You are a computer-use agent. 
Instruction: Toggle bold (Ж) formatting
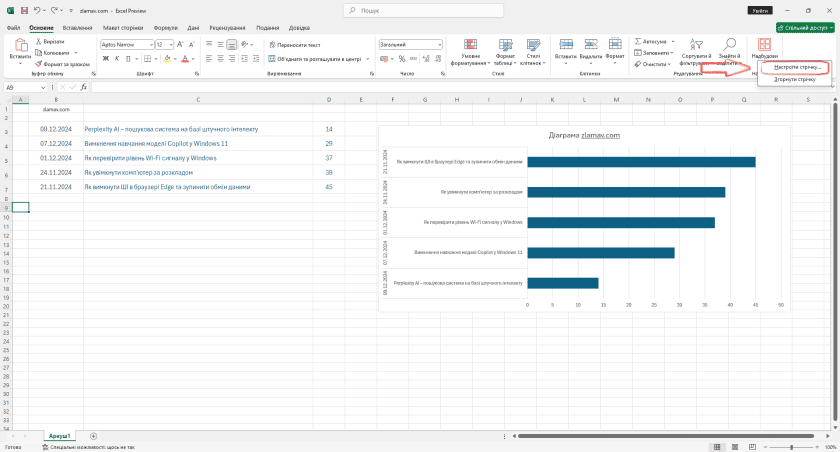(x=106, y=58)
